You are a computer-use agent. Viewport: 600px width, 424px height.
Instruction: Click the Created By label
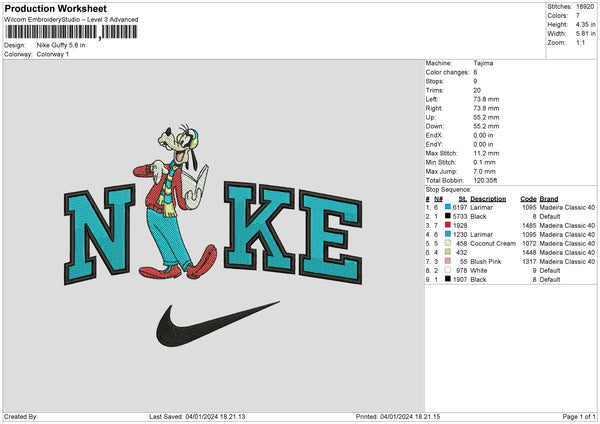pos(21,417)
